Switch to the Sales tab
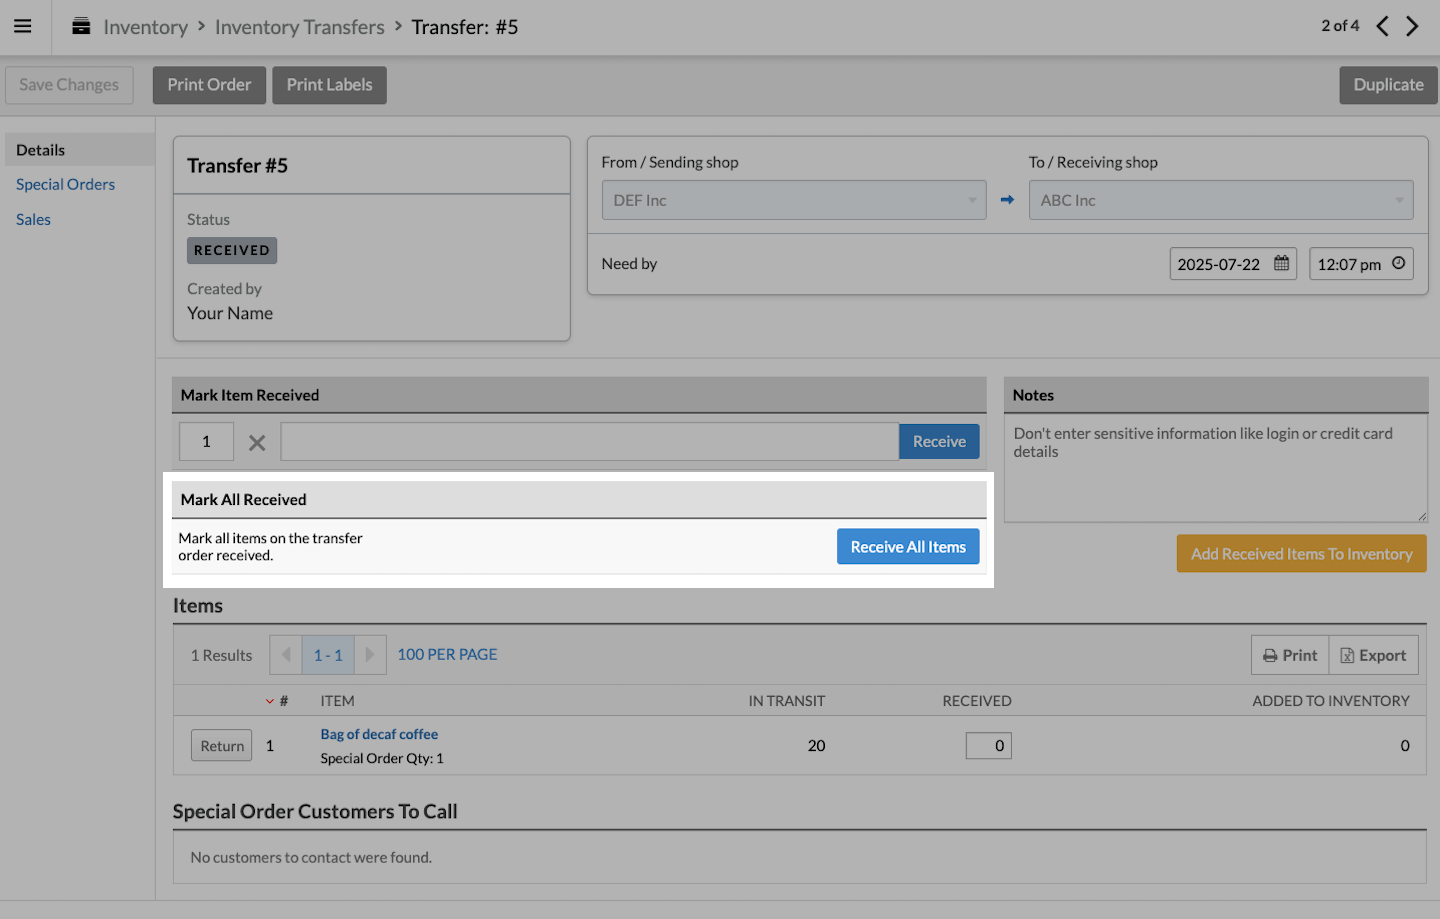 (33, 219)
